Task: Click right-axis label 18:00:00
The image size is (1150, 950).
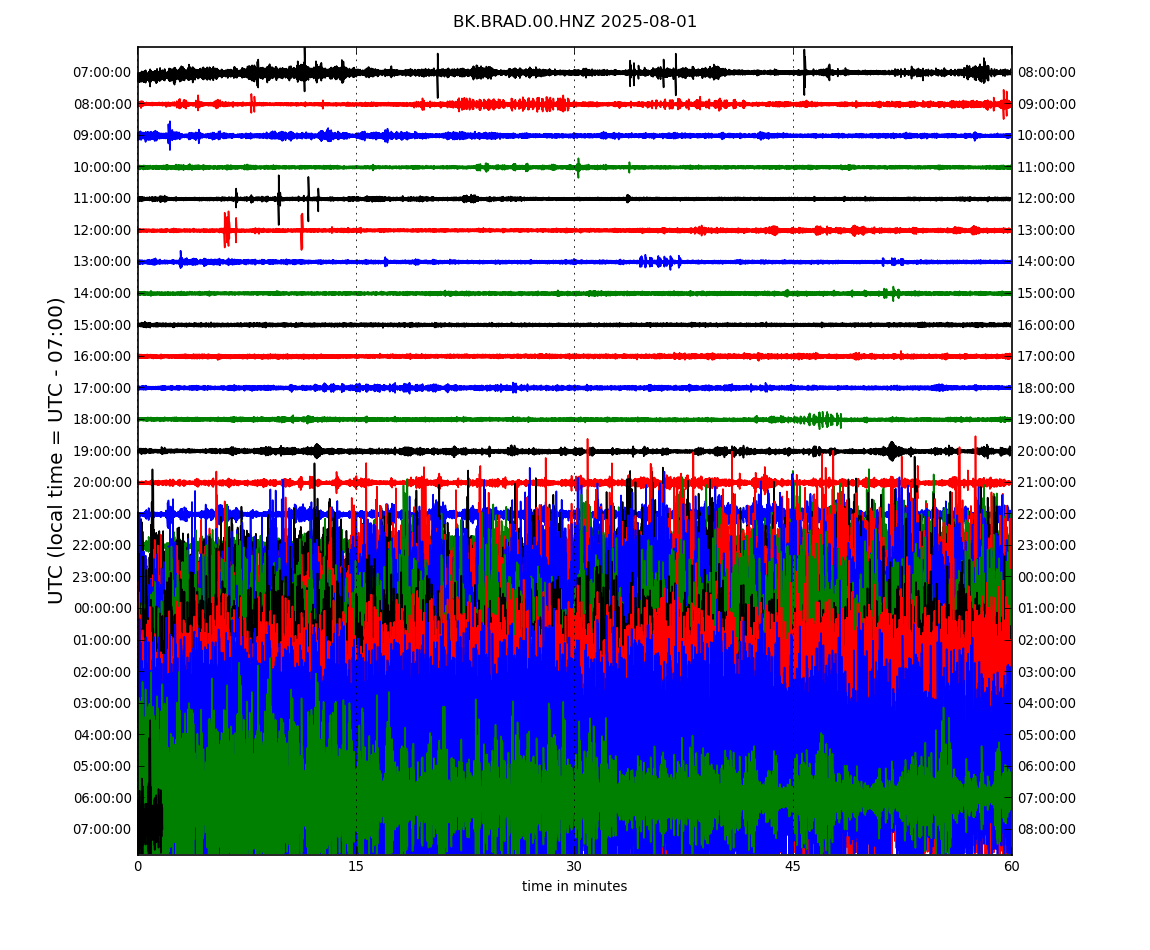Action: coord(1047,388)
